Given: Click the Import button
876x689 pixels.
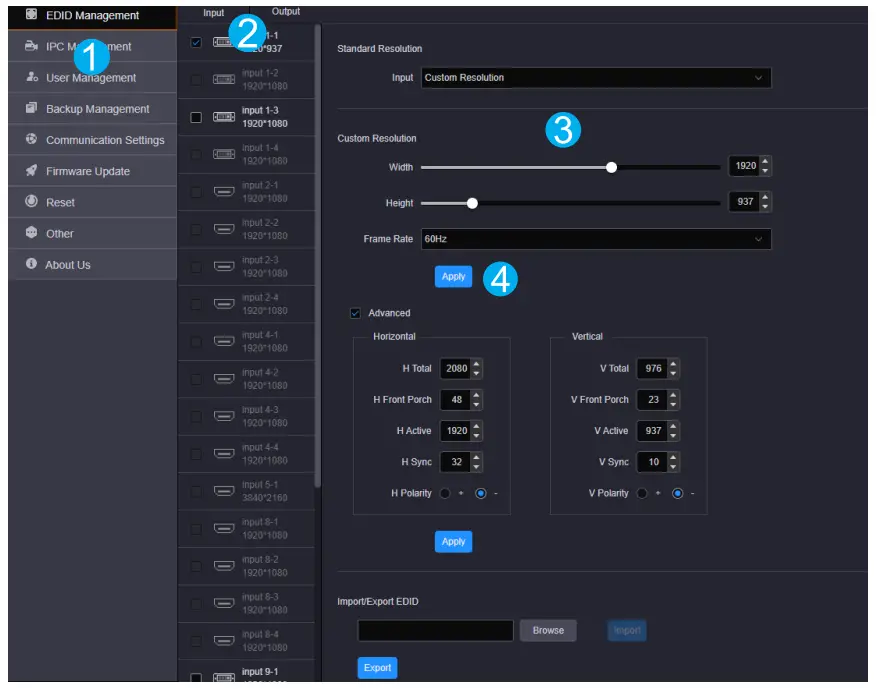Looking at the screenshot, I should (x=626, y=631).
